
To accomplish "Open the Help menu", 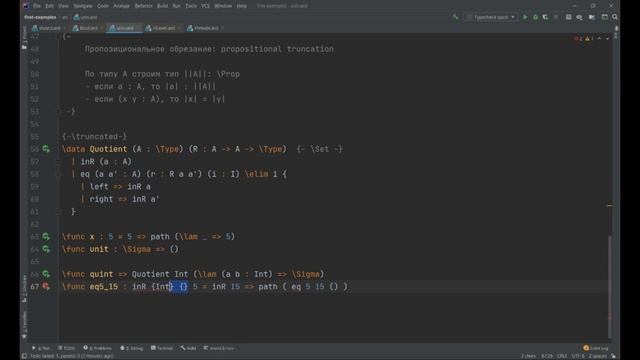I will pos(242,6).
